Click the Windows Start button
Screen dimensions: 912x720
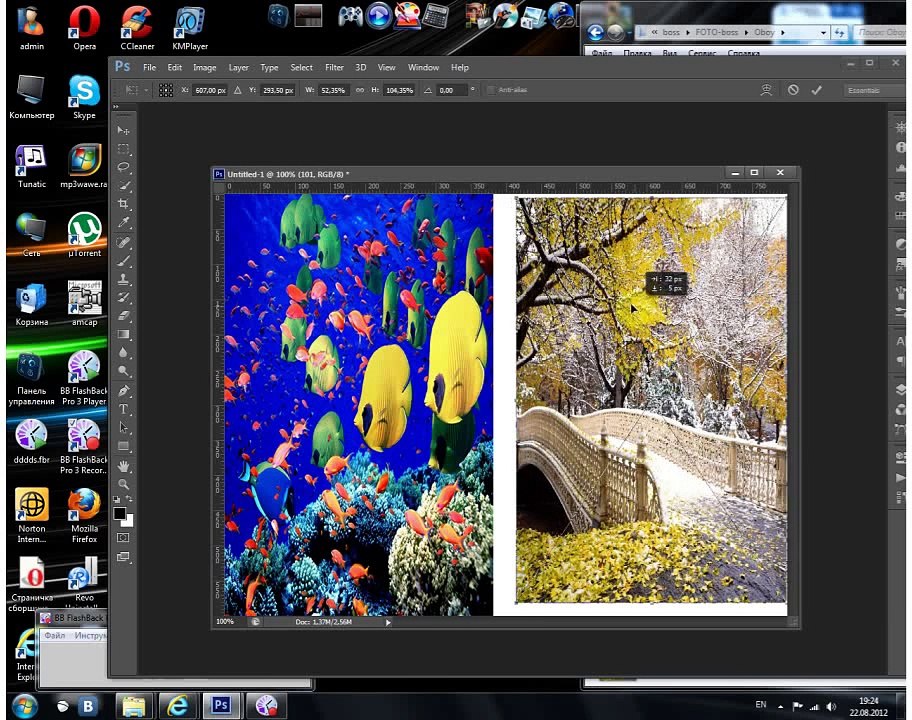[x=24, y=706]
